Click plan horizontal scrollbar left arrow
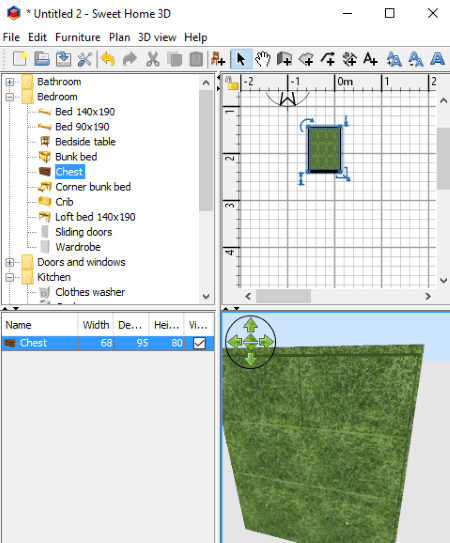Image resolution: width=450 pixels, height=543 pixels. 248,296
